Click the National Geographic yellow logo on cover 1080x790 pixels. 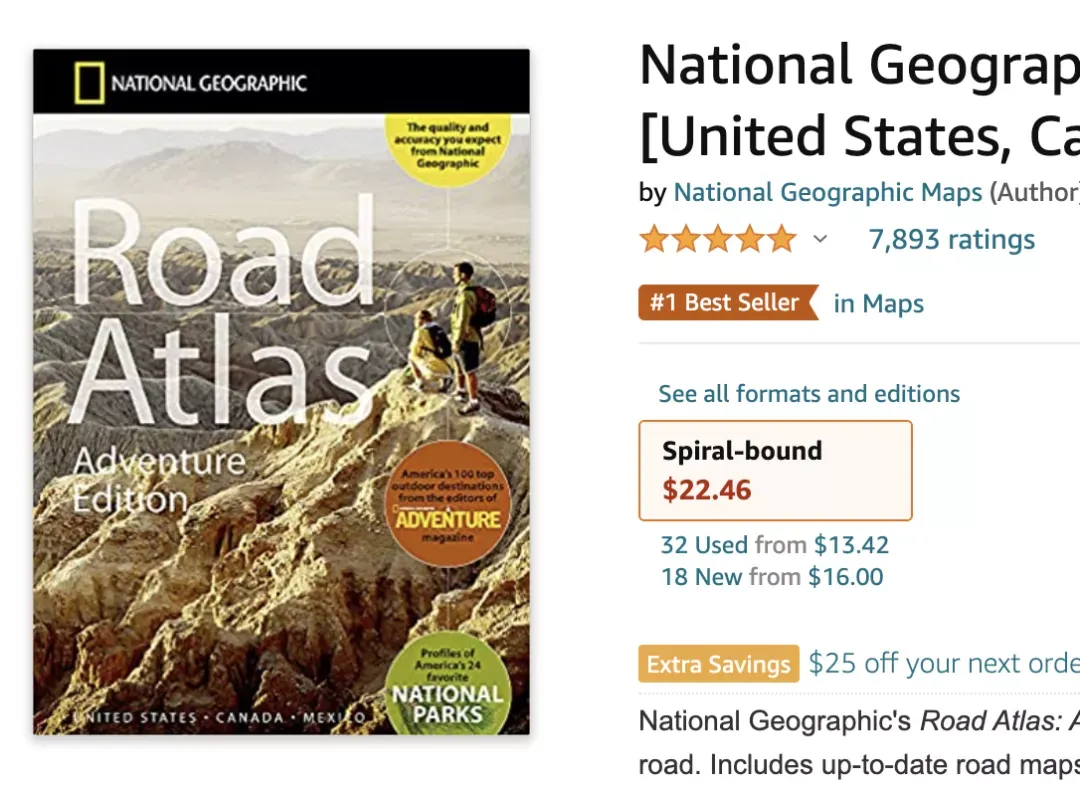pos(89,83)
